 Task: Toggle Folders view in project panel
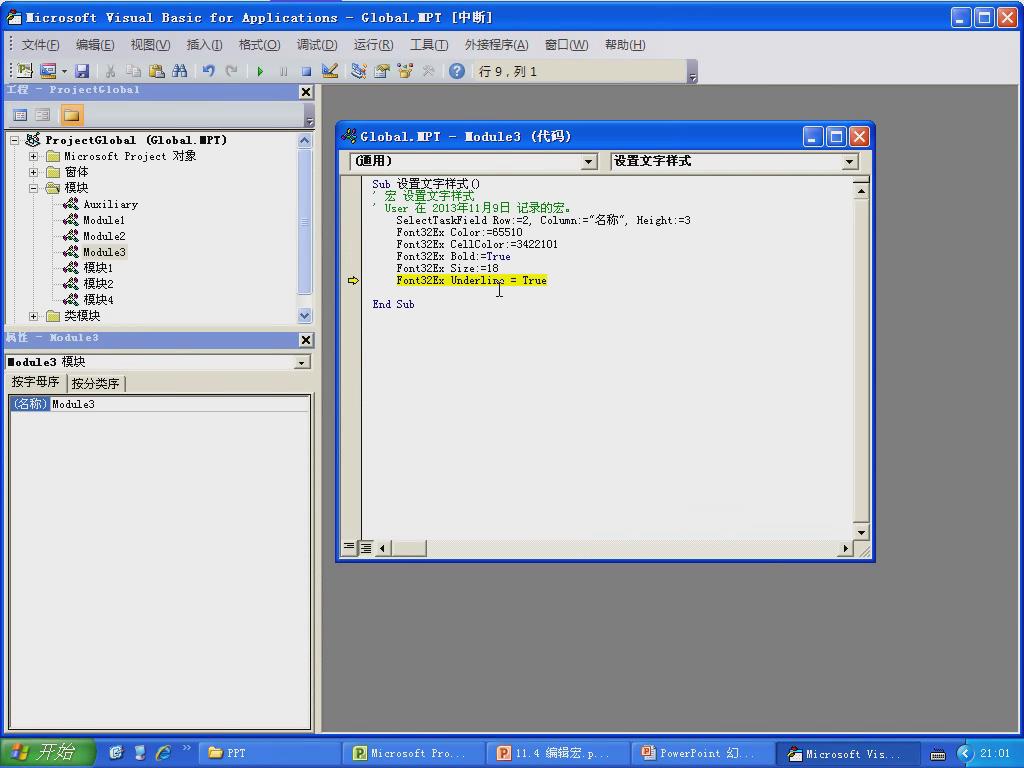[x=71, y=116]
